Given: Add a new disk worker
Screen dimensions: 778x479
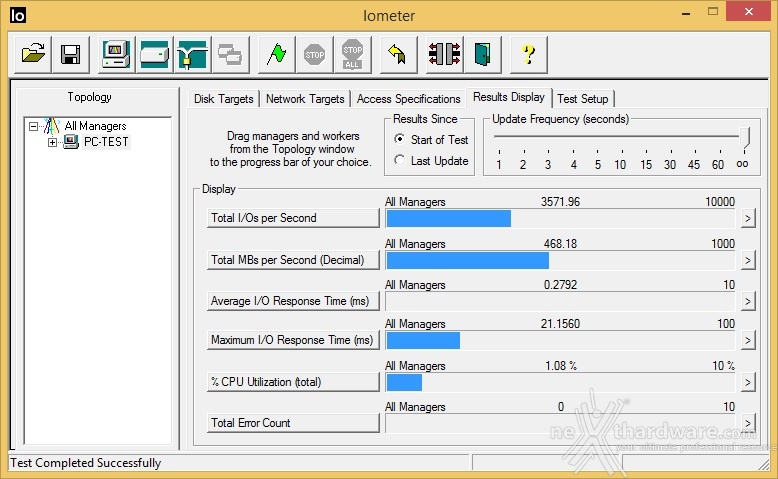Looking at the screenshot, I should [154, 54].
